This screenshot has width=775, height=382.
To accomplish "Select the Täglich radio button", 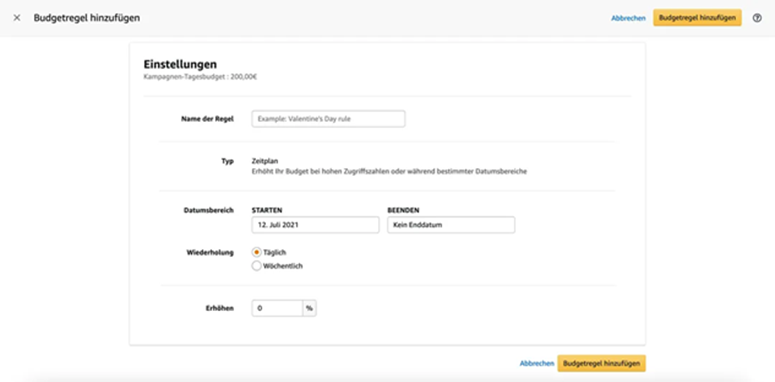I will 257,252.
